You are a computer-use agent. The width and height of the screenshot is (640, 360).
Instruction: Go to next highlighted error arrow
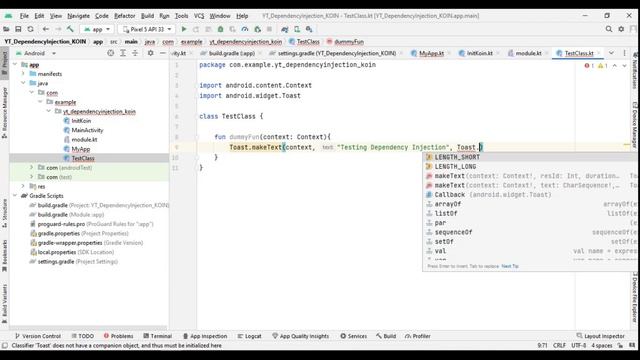tap(624, 65)
